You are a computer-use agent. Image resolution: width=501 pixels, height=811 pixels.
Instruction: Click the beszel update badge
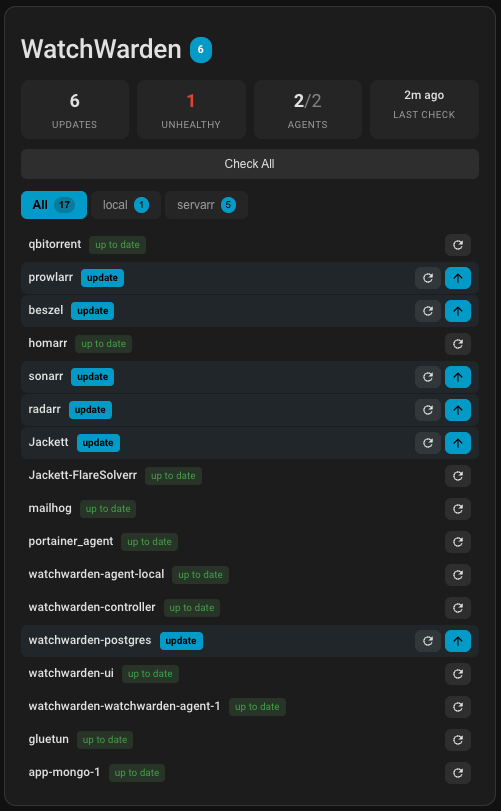[93, 311]
